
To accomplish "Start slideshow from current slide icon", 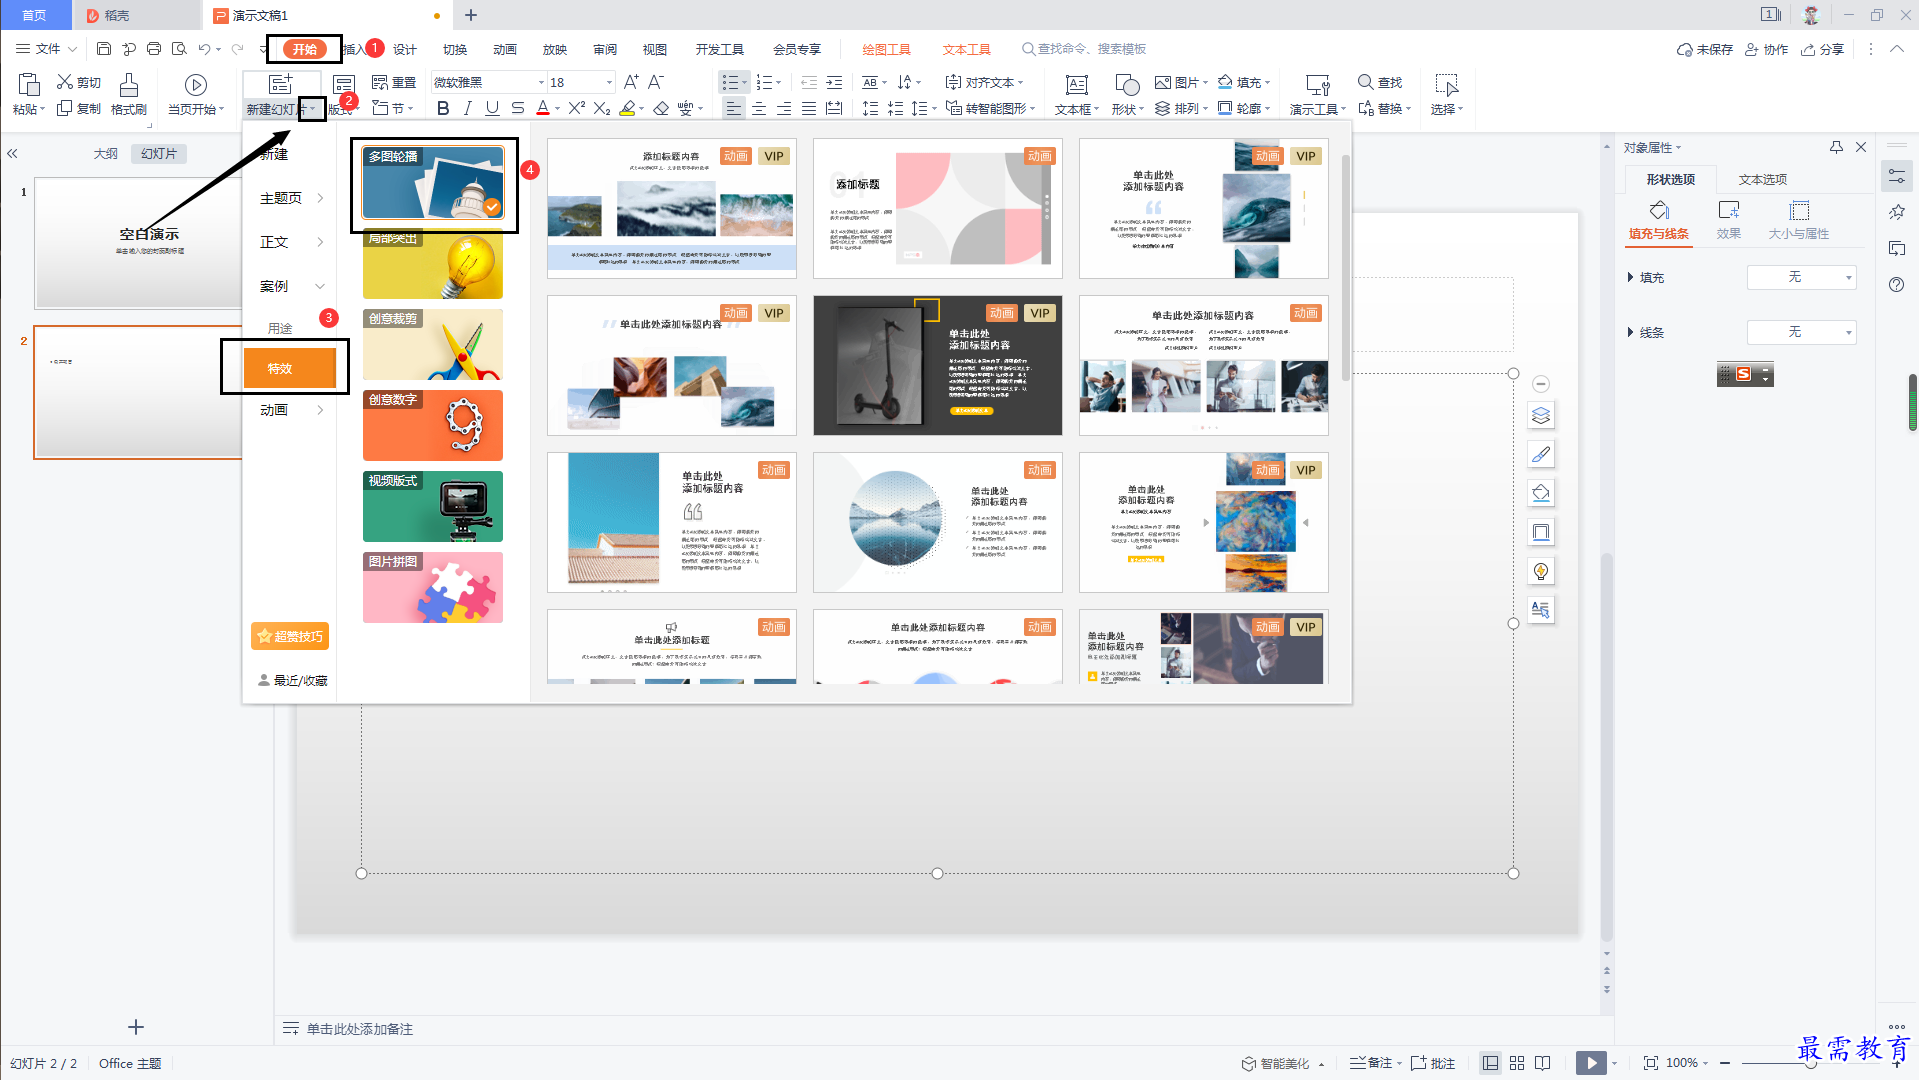I will pyautogui.click(x=196, y=85).
